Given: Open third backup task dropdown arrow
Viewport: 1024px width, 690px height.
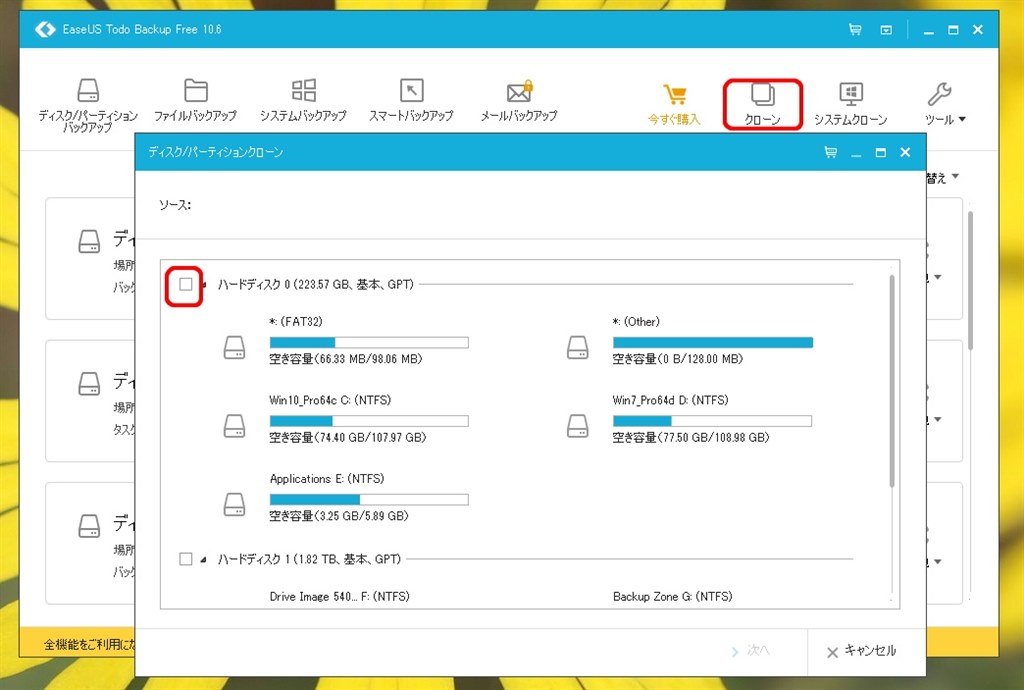Looking at the screenshot, I should tap(938, 561).
